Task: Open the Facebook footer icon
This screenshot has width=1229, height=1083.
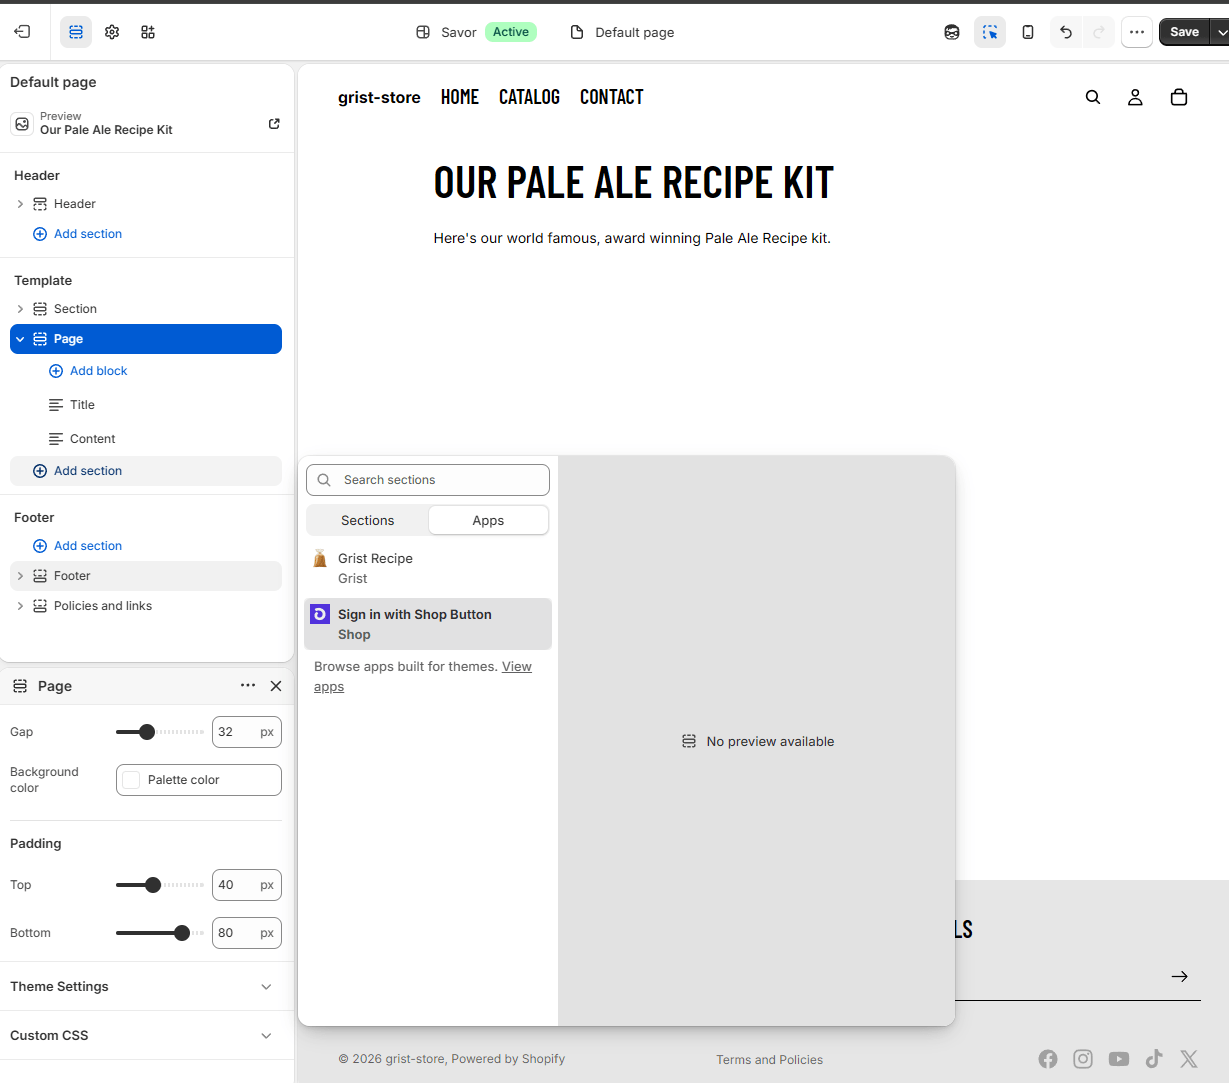Action: tap(1048, 1059)
